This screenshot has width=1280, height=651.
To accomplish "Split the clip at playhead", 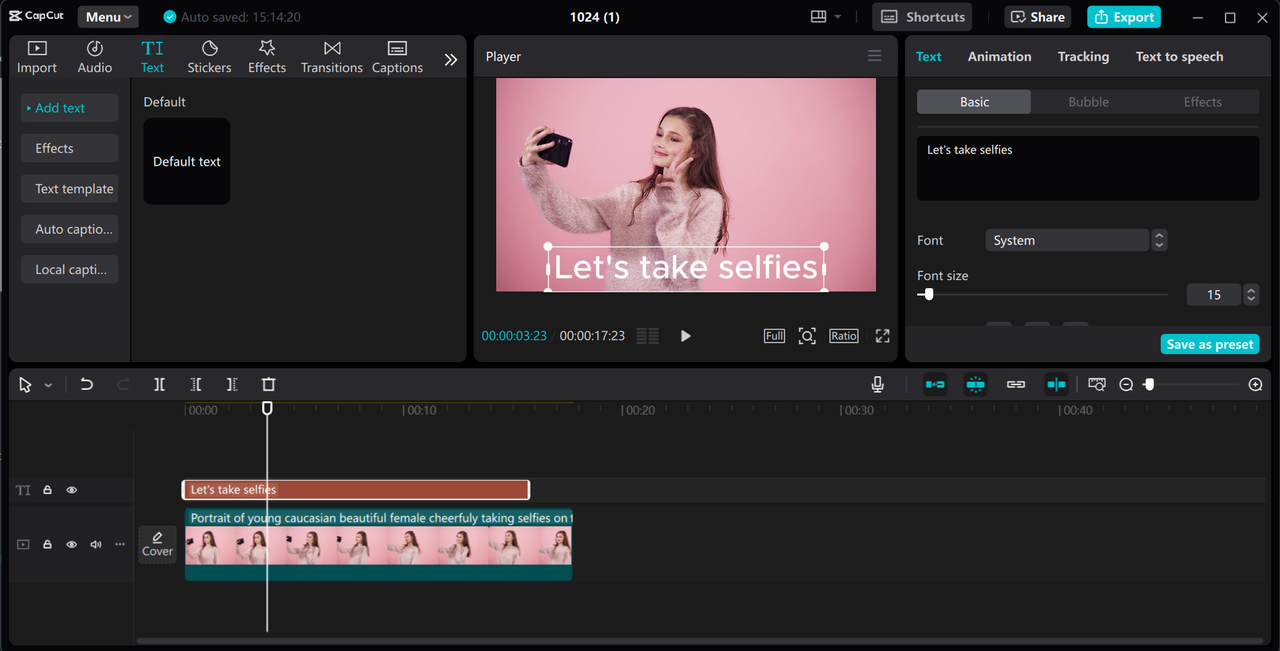I will pos(159,384).
